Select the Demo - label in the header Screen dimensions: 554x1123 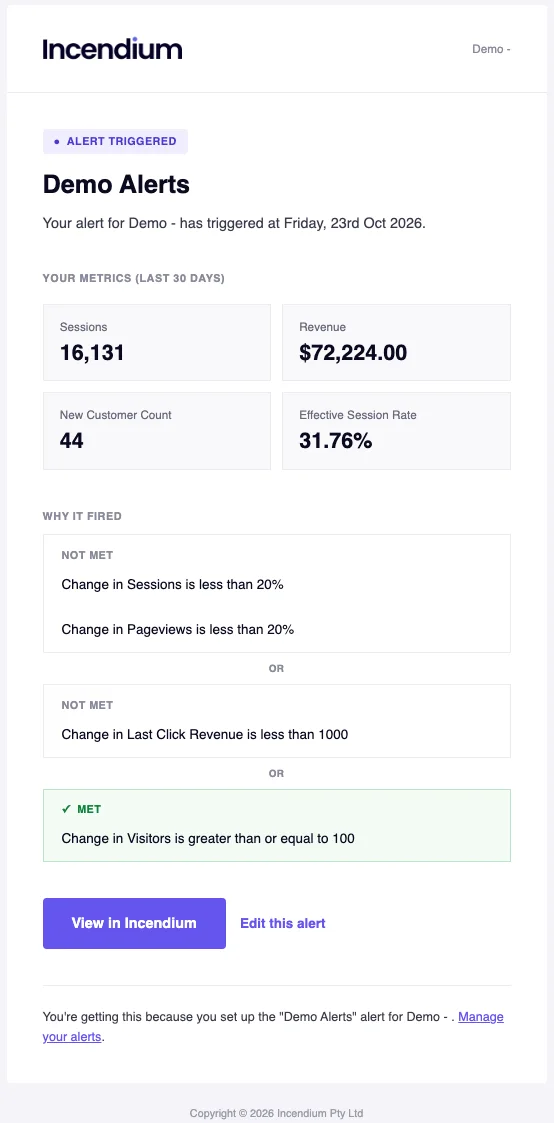[491, 49]
